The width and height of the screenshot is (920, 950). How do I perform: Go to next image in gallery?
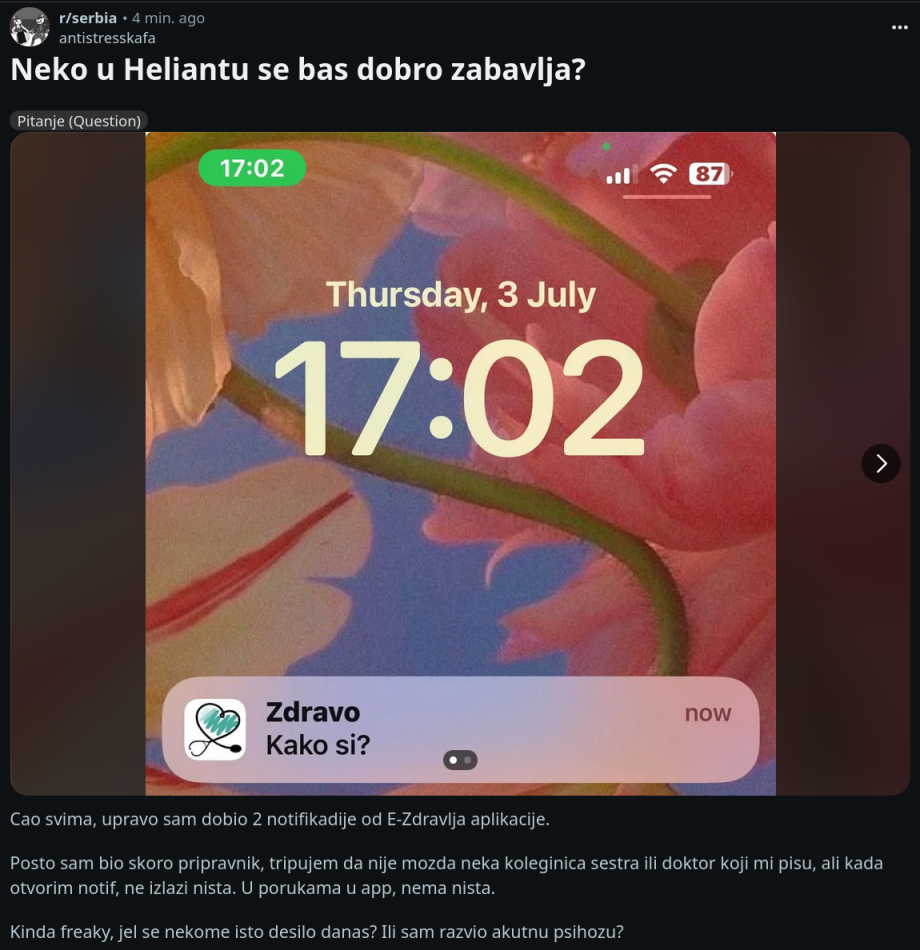(881, 463)
